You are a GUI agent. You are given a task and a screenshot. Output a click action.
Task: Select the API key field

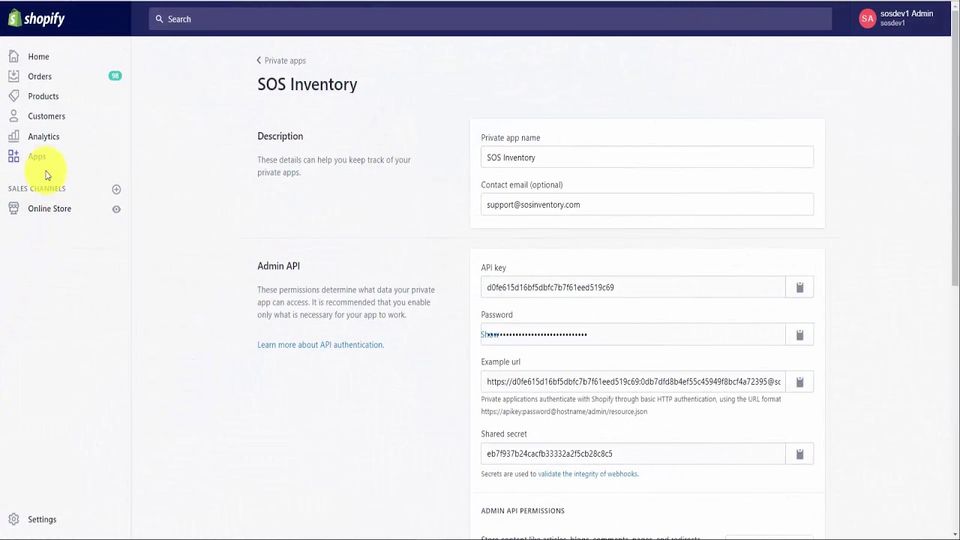coord(633,287)
